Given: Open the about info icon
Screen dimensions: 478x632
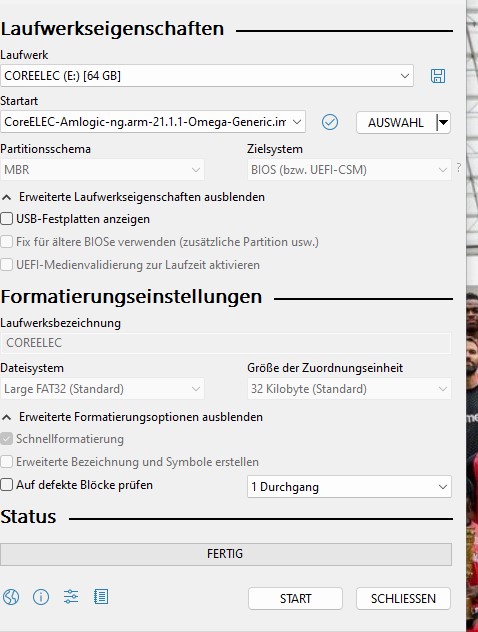Looking at the screenshot, I should pyautogui.click(x=41, y=597).
